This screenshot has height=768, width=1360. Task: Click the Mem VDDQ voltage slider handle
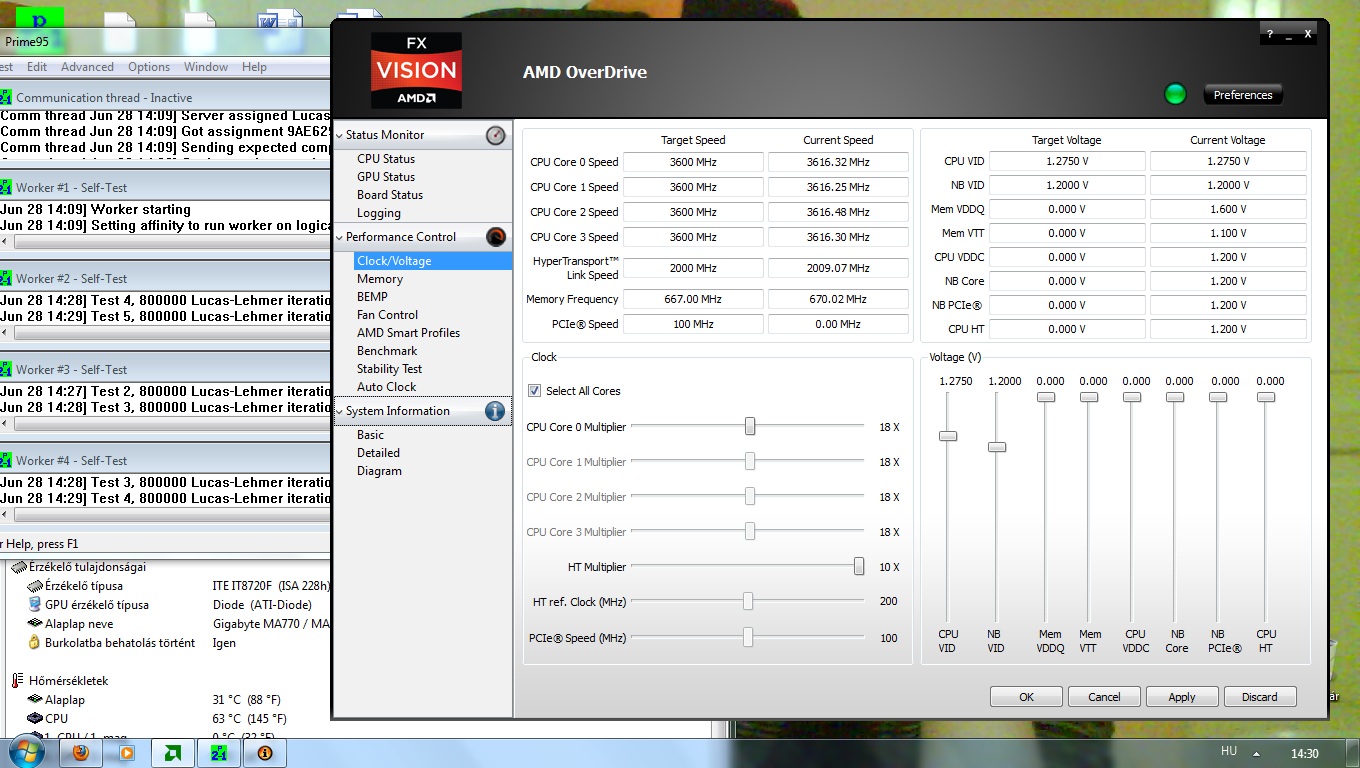(x=1046, y=397)
